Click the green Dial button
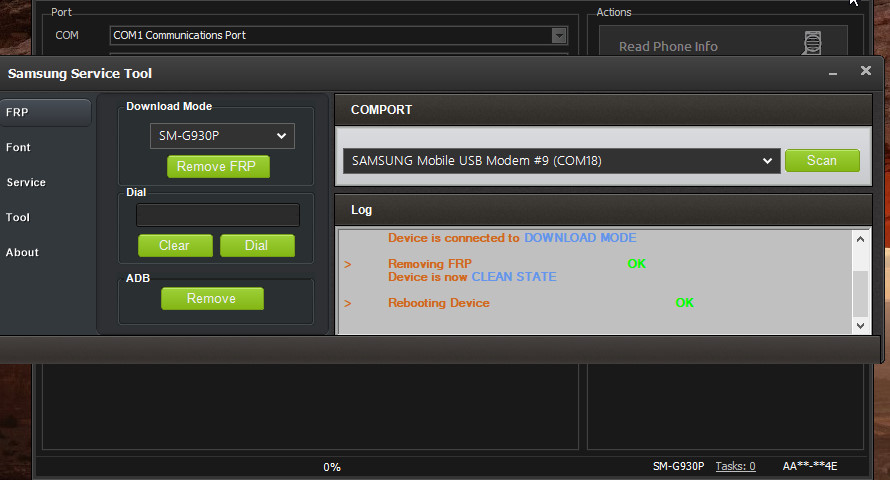The height and width of the screenshot is (480, 890). (257, 246)
